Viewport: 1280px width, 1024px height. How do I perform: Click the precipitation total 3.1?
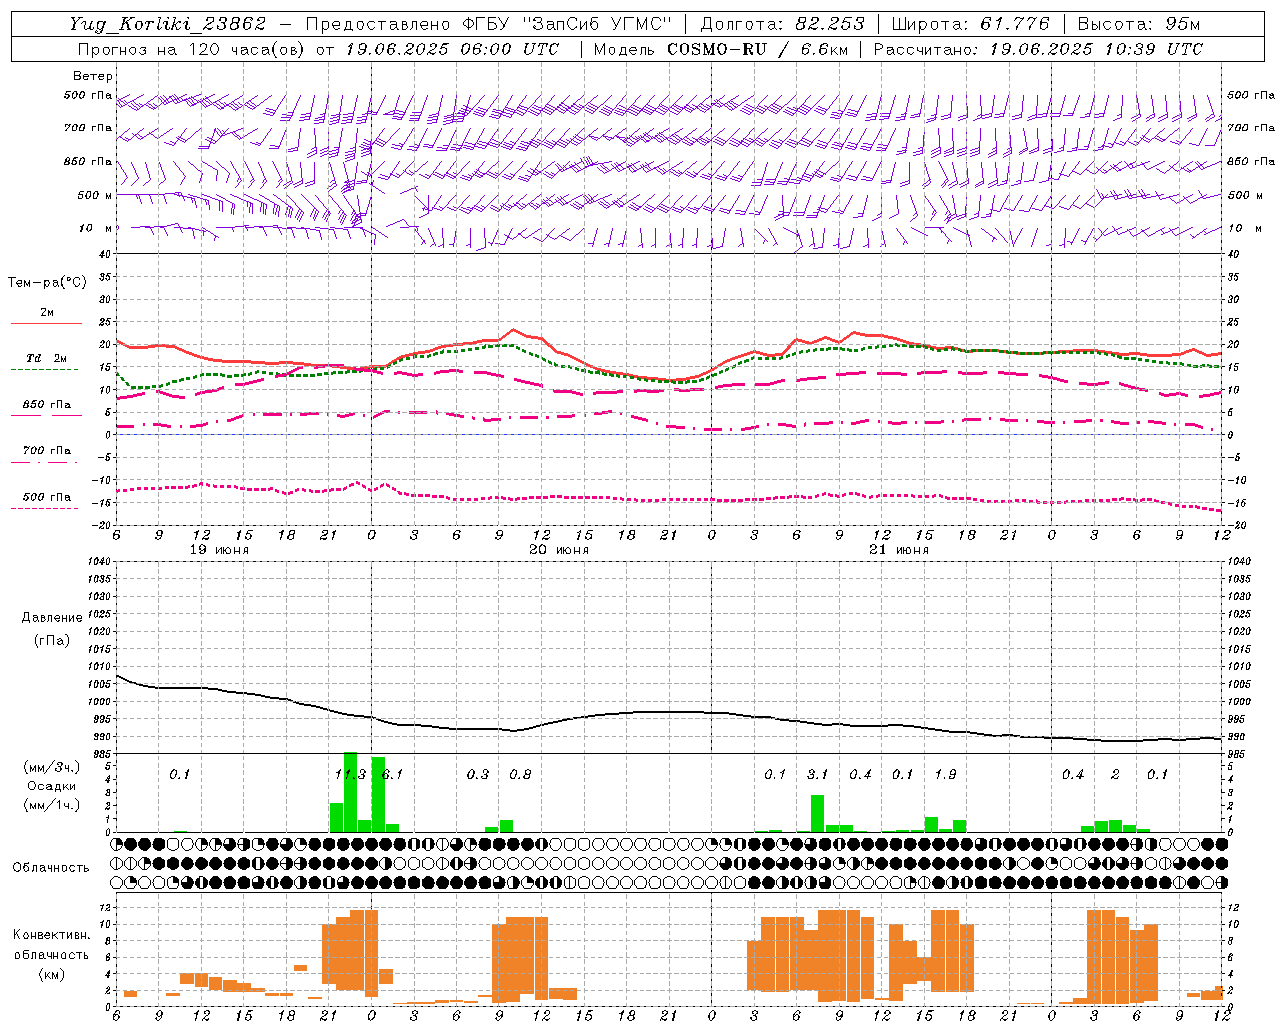(817, 774)
